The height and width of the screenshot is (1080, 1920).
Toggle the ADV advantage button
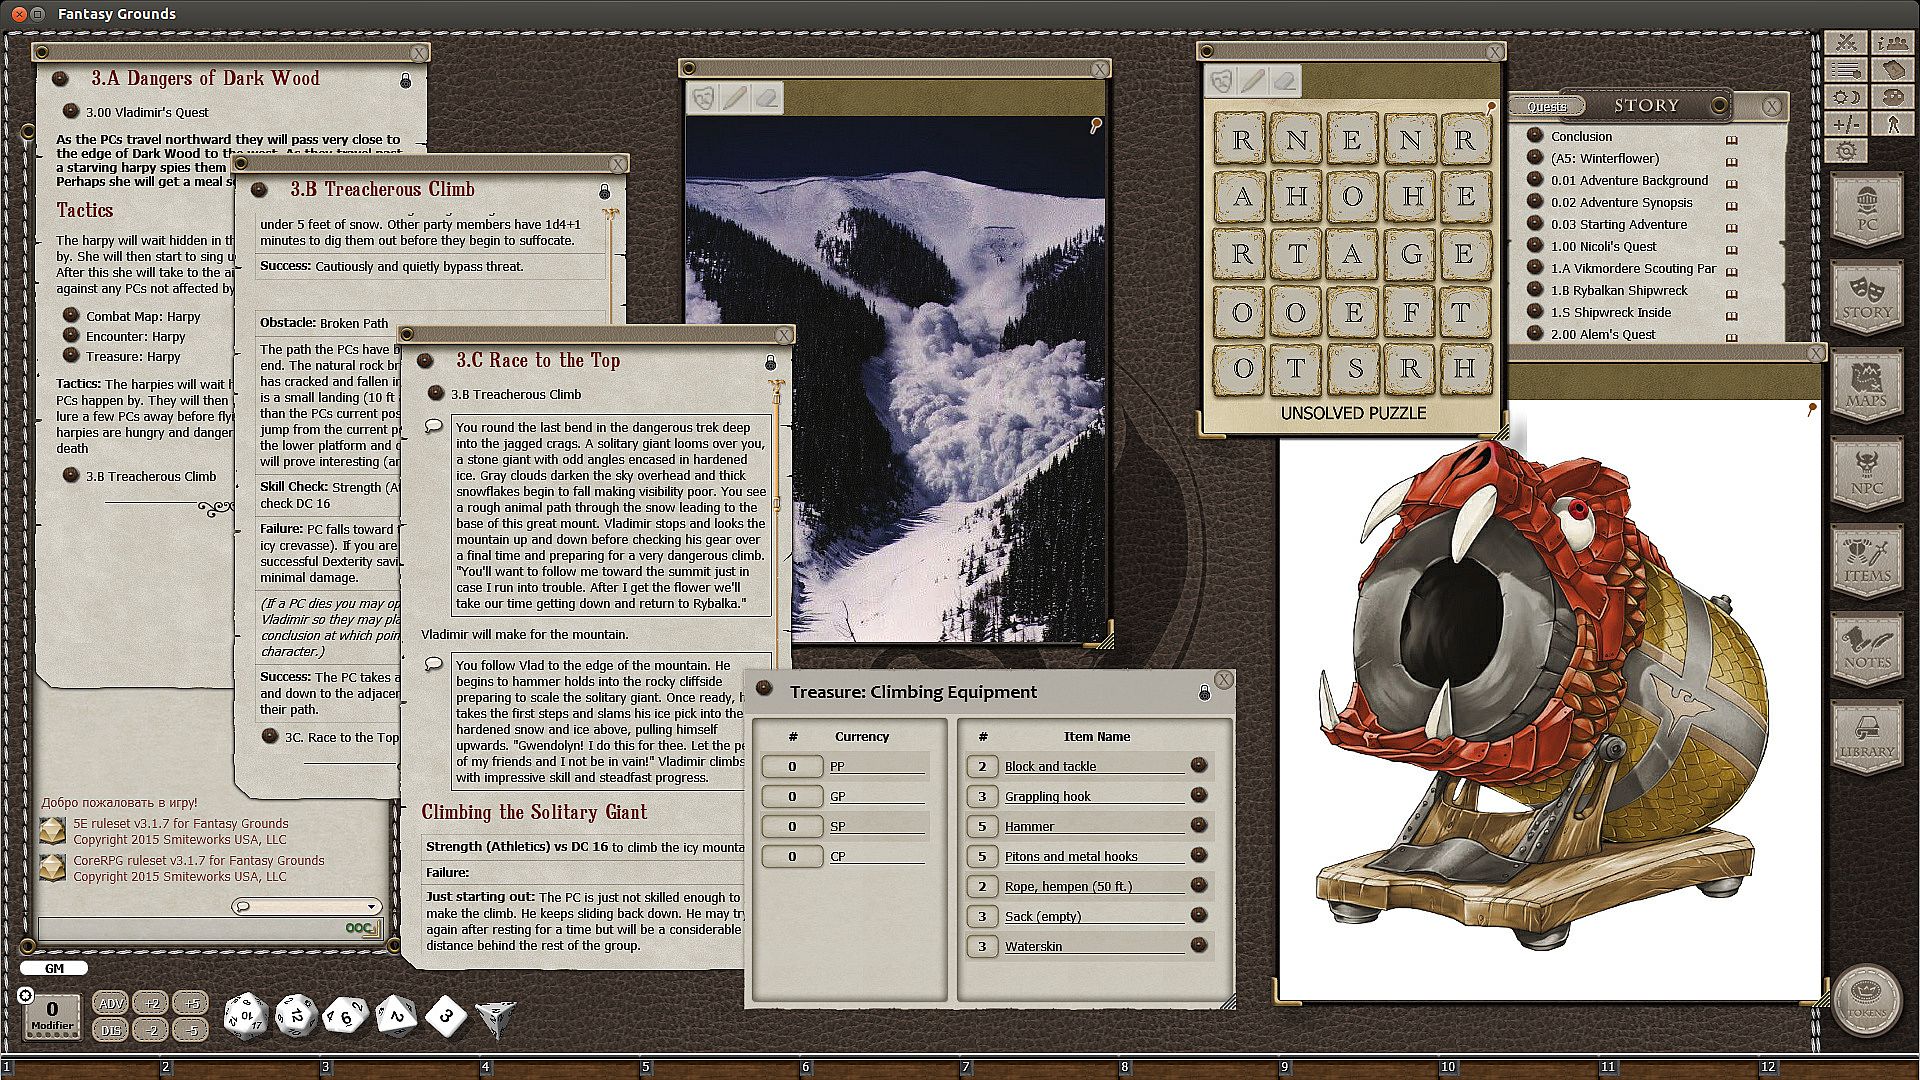[x=111, y=1003]
